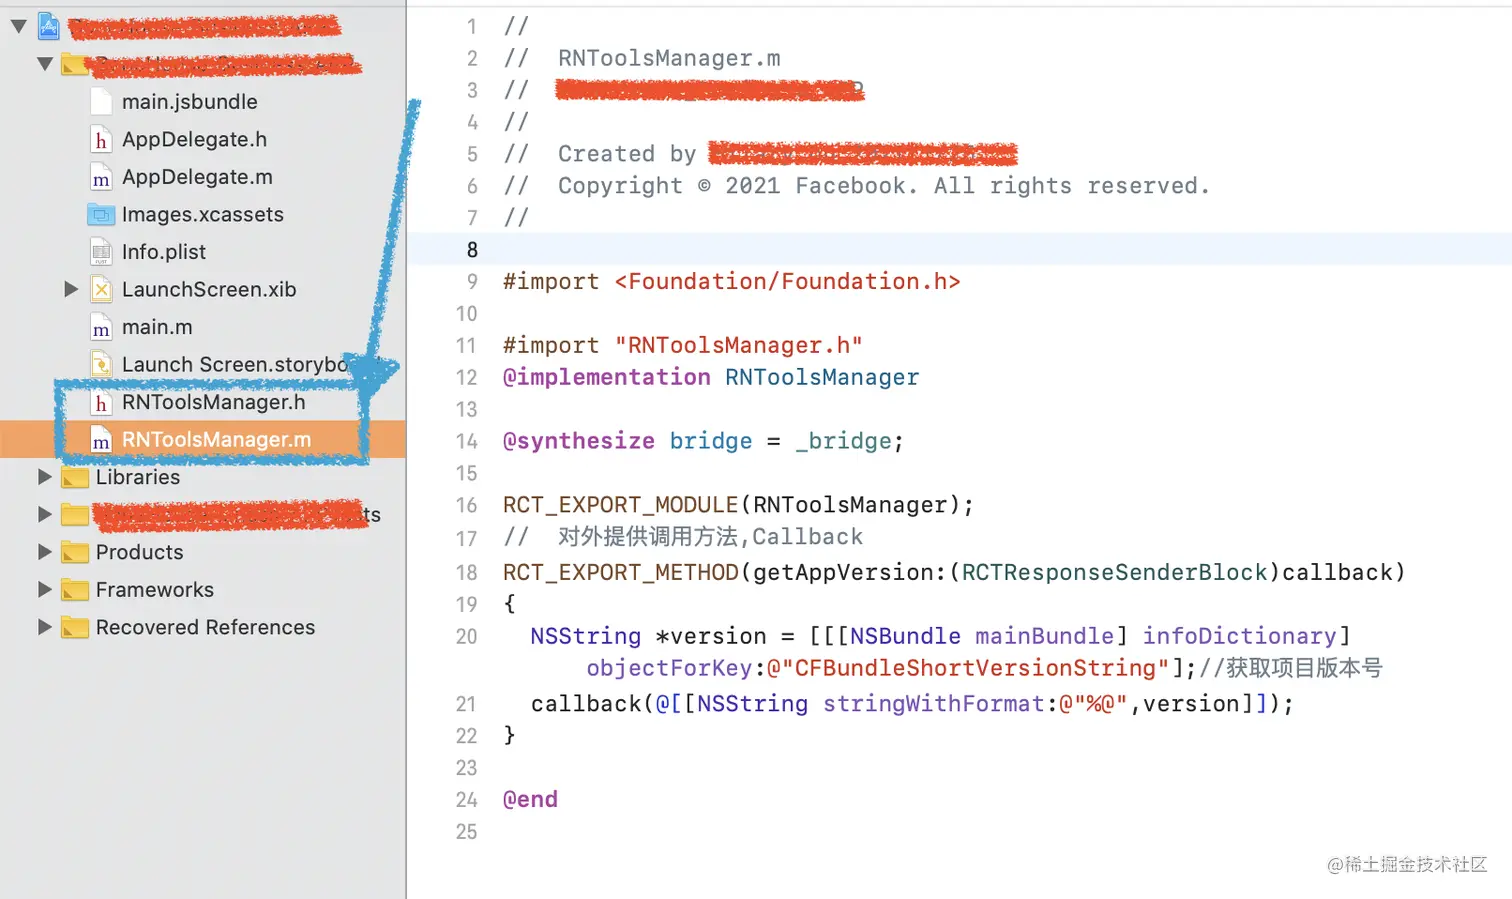Click the LaunchScreen.xib file icon
The width and height of the screenshot is (1512, 899).
(x=100, y=290)
